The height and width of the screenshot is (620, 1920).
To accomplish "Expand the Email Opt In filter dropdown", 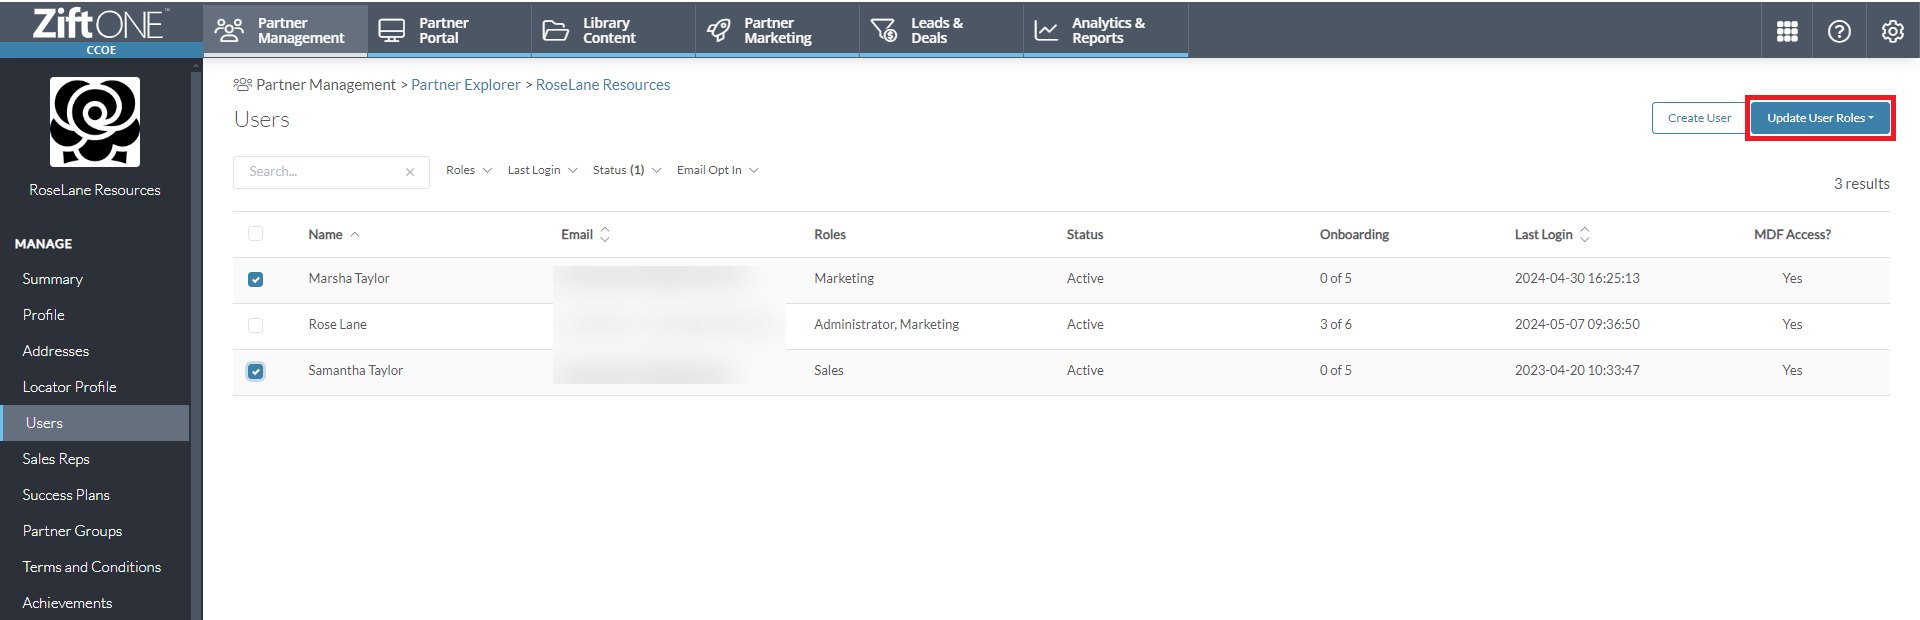I will (718, 170).
